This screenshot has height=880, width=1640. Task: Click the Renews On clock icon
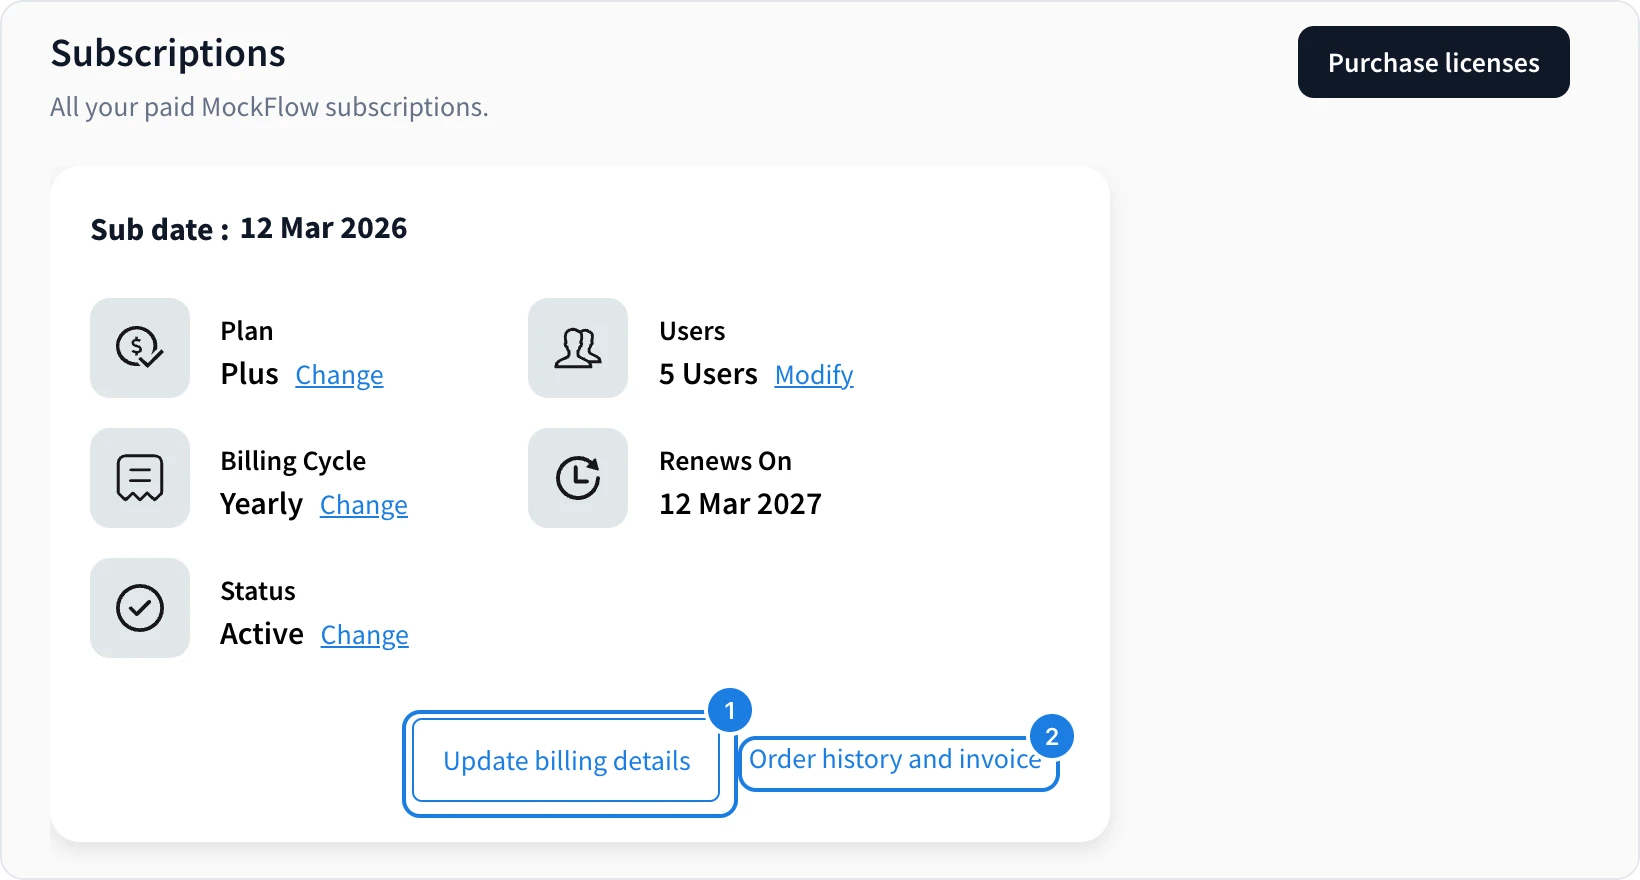578,478
